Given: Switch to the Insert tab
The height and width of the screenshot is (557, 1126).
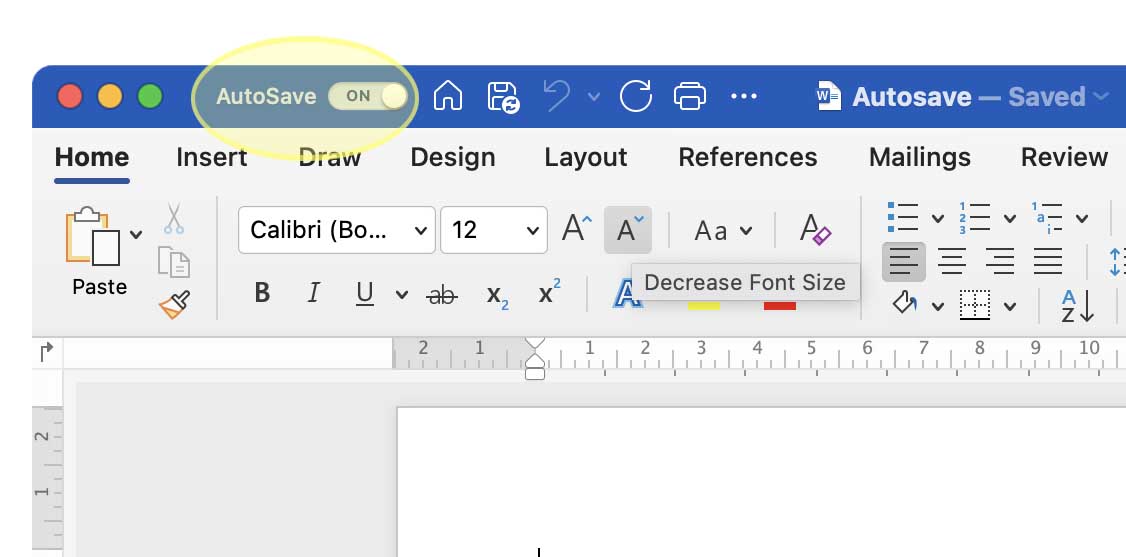Looking at the screenshot, I should click(x=212, y=157).
